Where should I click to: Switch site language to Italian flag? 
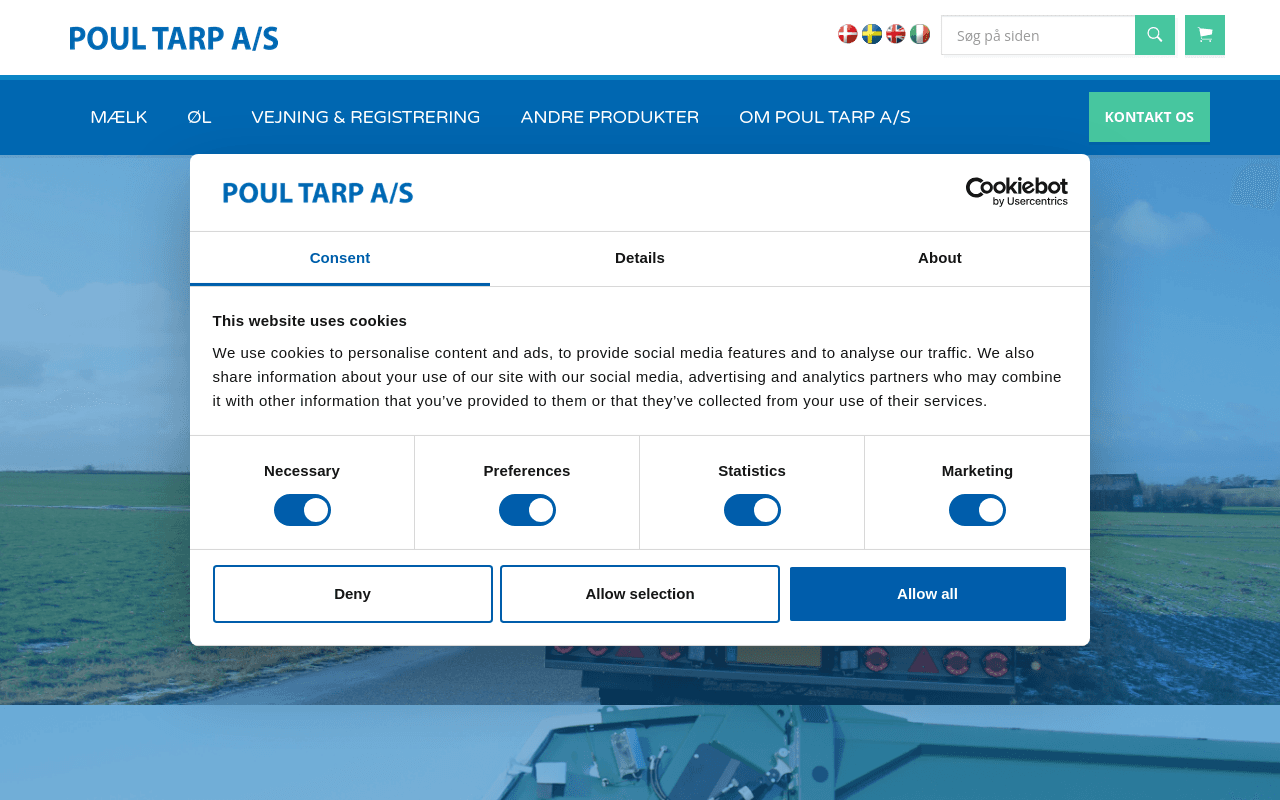click(x=920, y=34)
